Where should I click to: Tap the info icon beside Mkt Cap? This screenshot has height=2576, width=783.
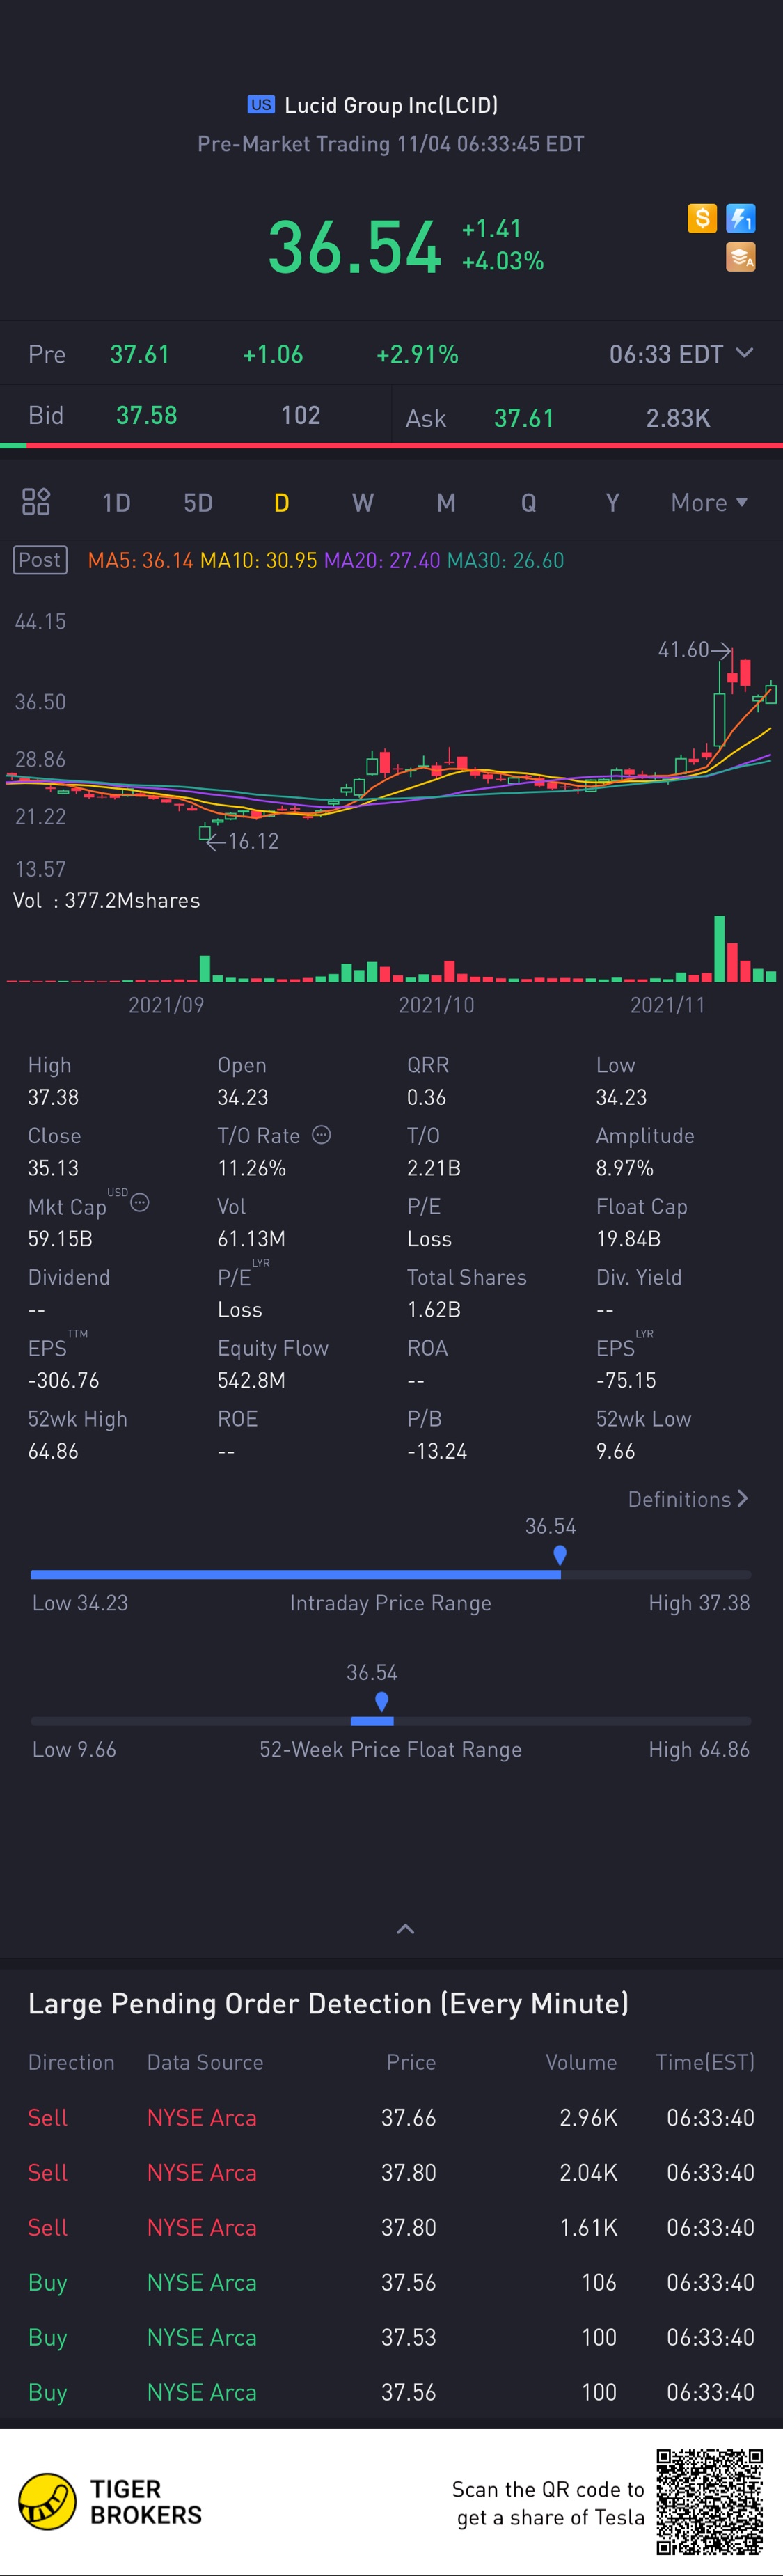click(140, 1203)
